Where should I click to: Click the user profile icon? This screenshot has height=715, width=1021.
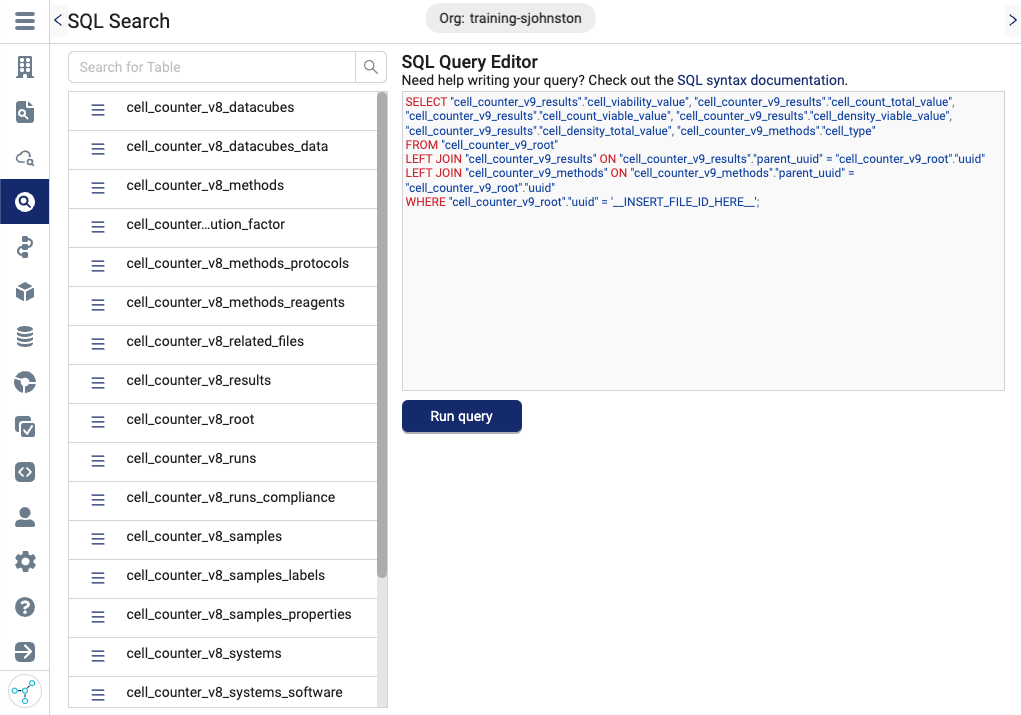point(25,517)
